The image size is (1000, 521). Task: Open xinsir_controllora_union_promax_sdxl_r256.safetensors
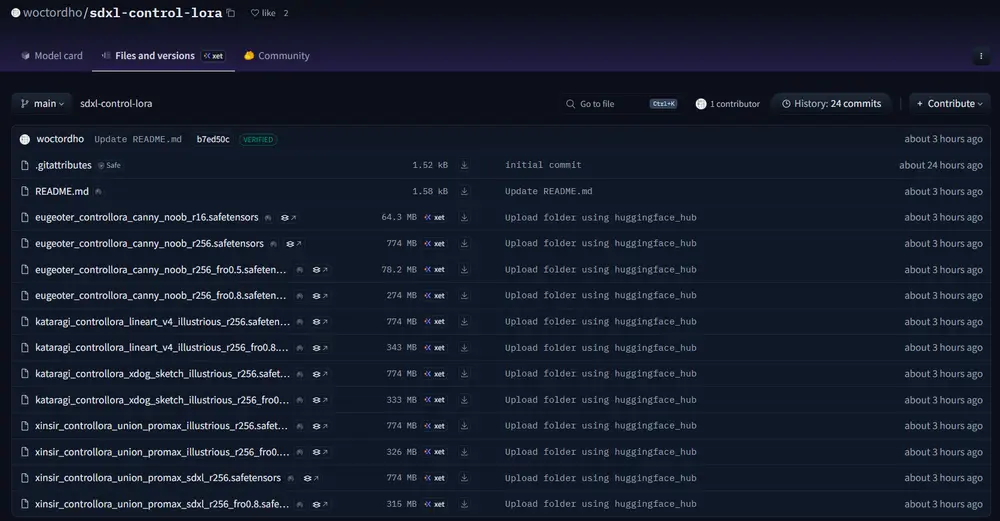(158, 478)
